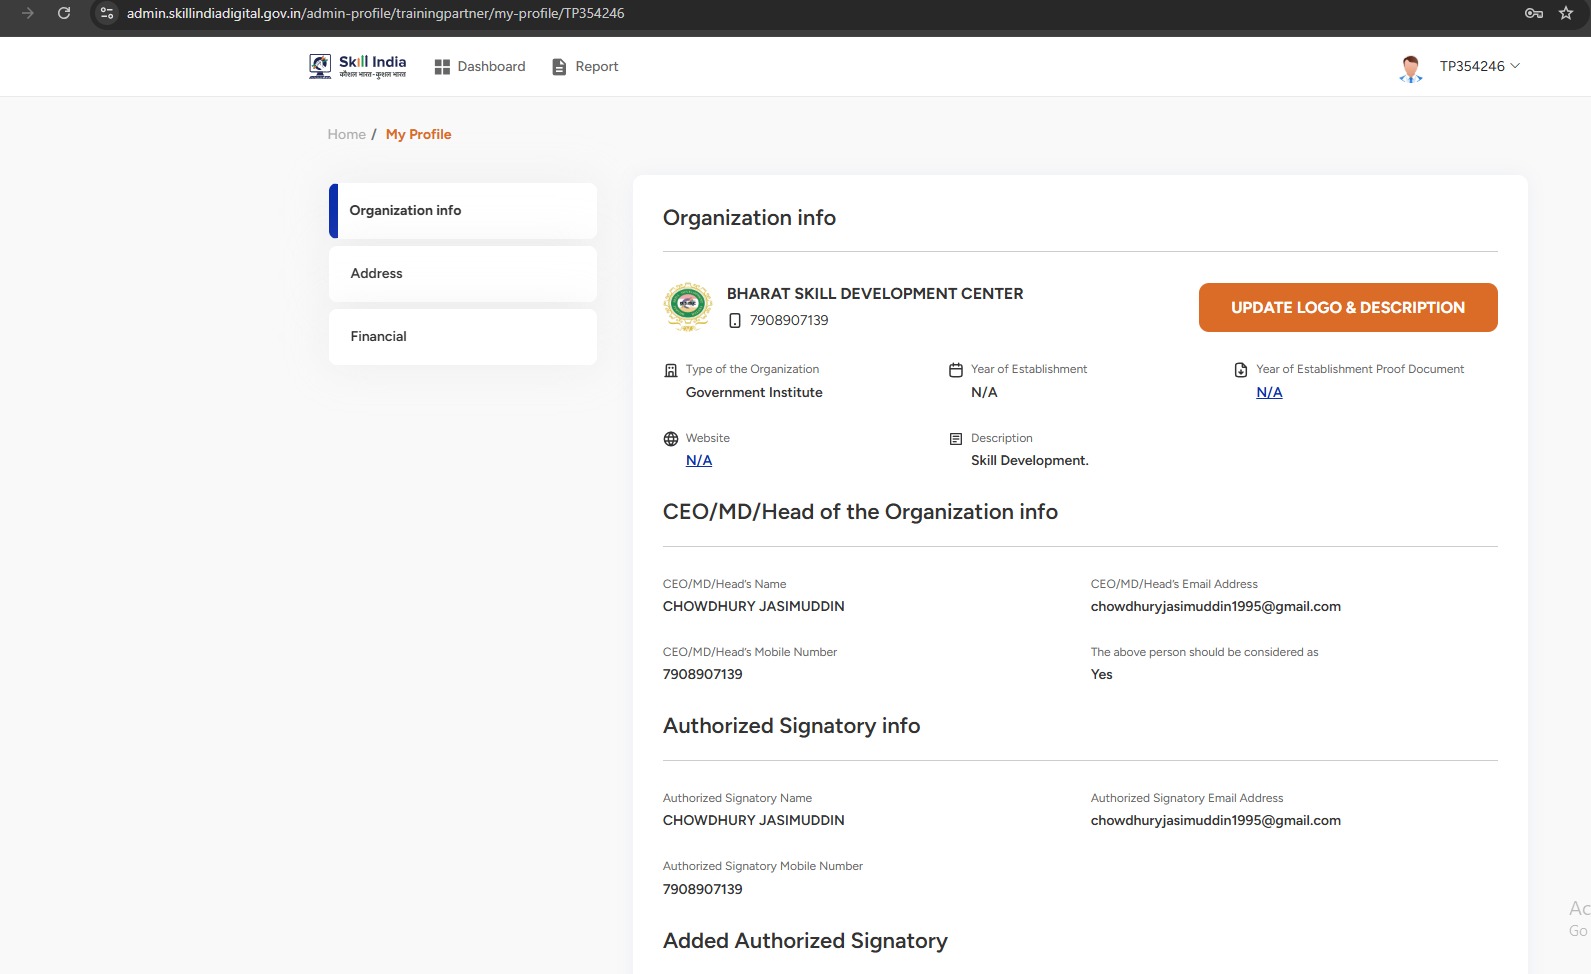Click the Type of the Organization building icon
Screen dimensions: 1591x974
coord(671,370)
